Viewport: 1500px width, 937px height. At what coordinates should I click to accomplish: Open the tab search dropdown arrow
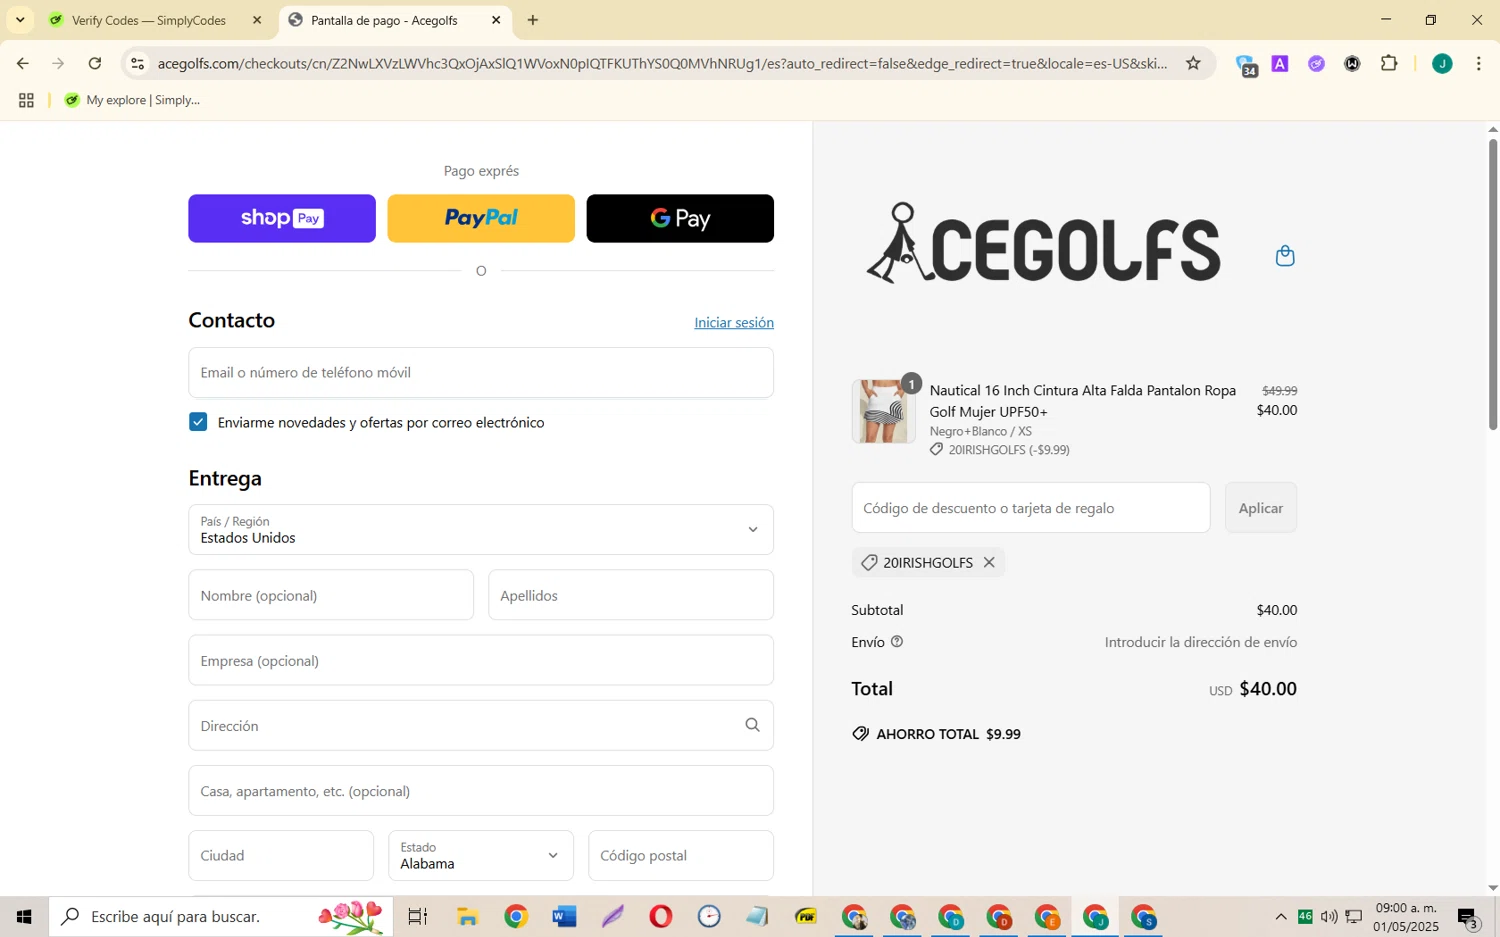[x=20, y=20]
